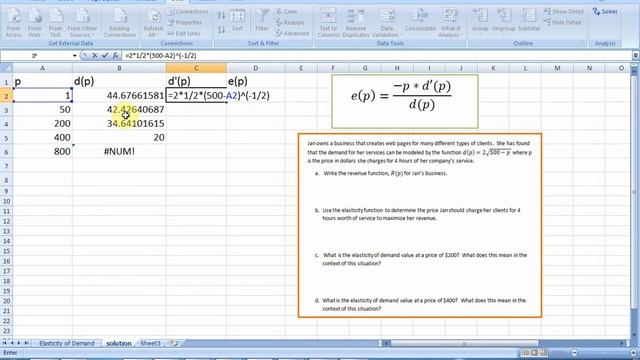Image resolution: width=640 pixels, height=360 pixels.
Task: Click the connection Properties button
Action: [x=185, y=22]
